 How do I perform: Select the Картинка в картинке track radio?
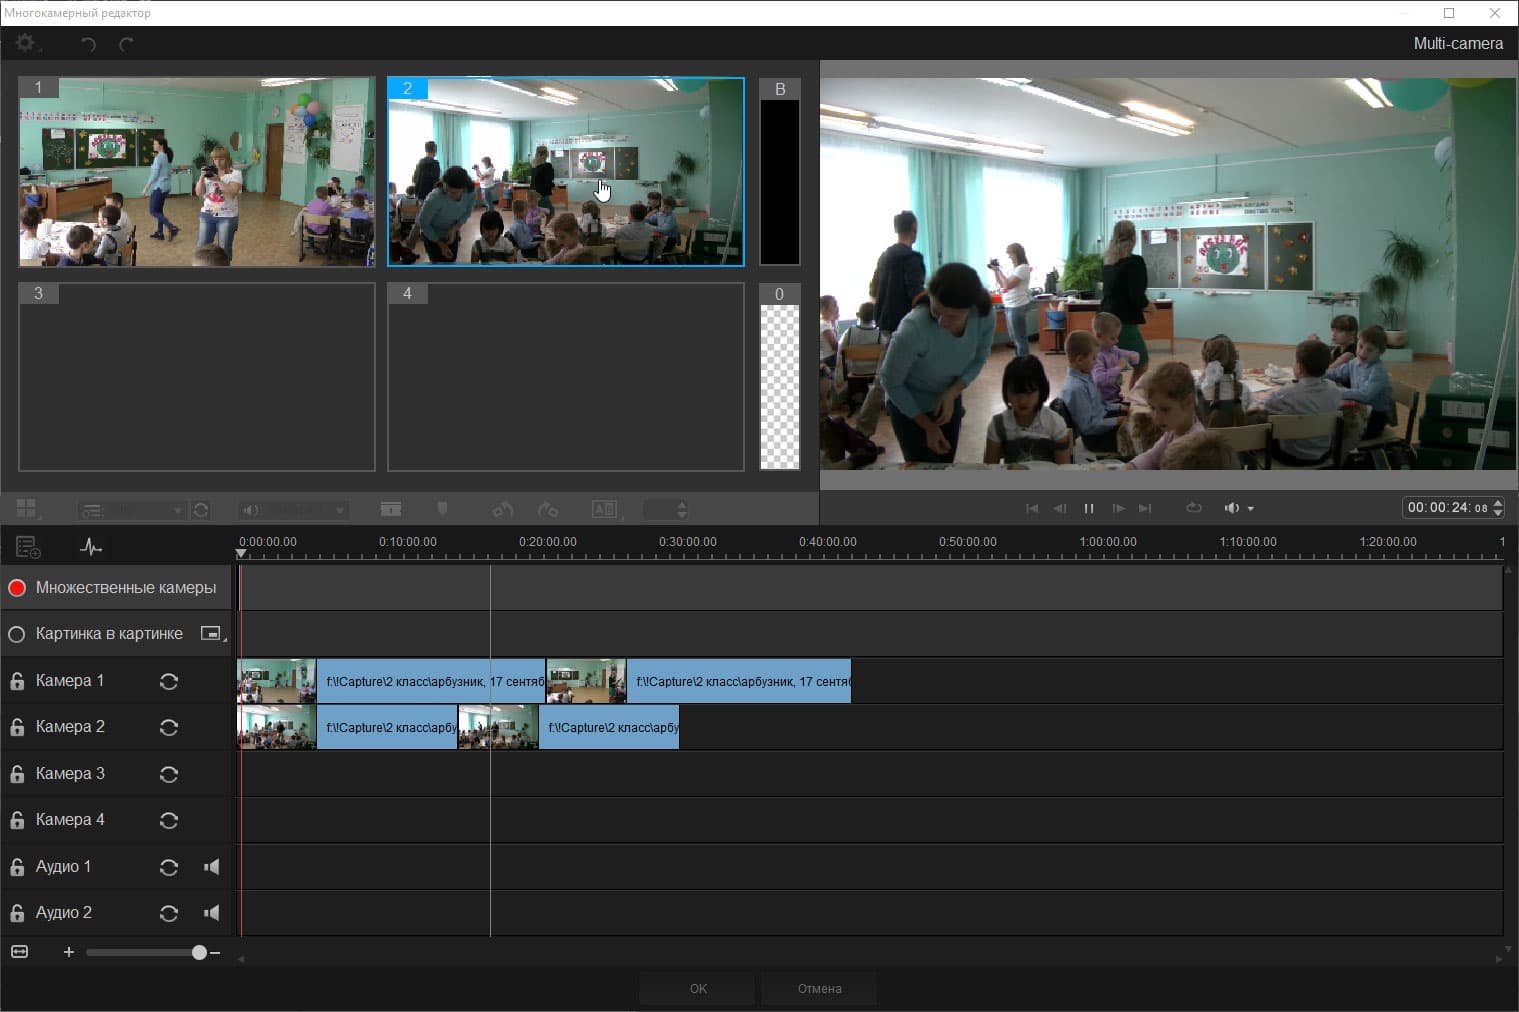[x=17, y=634]
